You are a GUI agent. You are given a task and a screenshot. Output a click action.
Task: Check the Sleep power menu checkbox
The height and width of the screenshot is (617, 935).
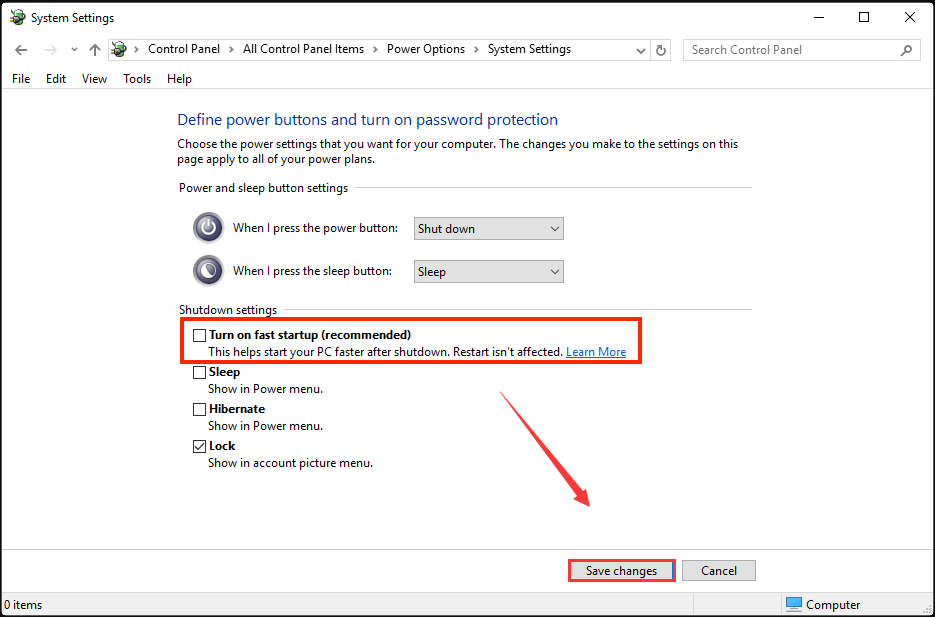pyautogui.click(x=199, y=373)
